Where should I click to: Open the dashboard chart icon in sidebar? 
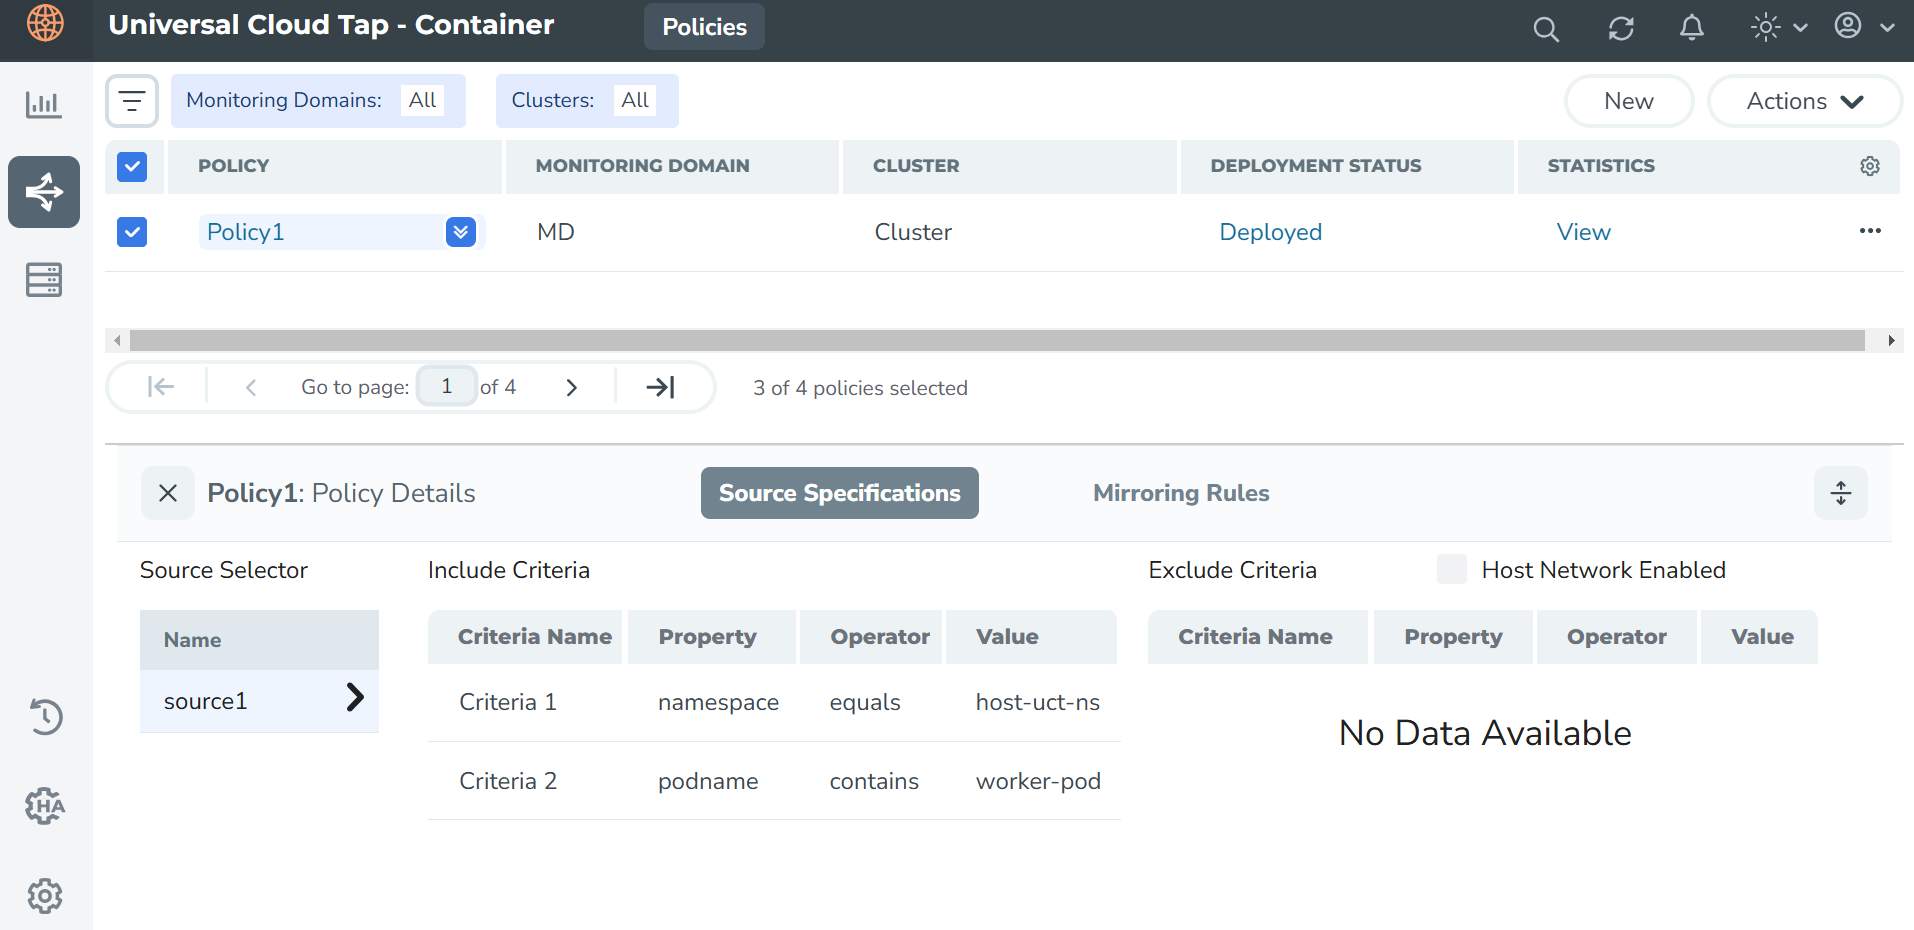pos(43,104)
